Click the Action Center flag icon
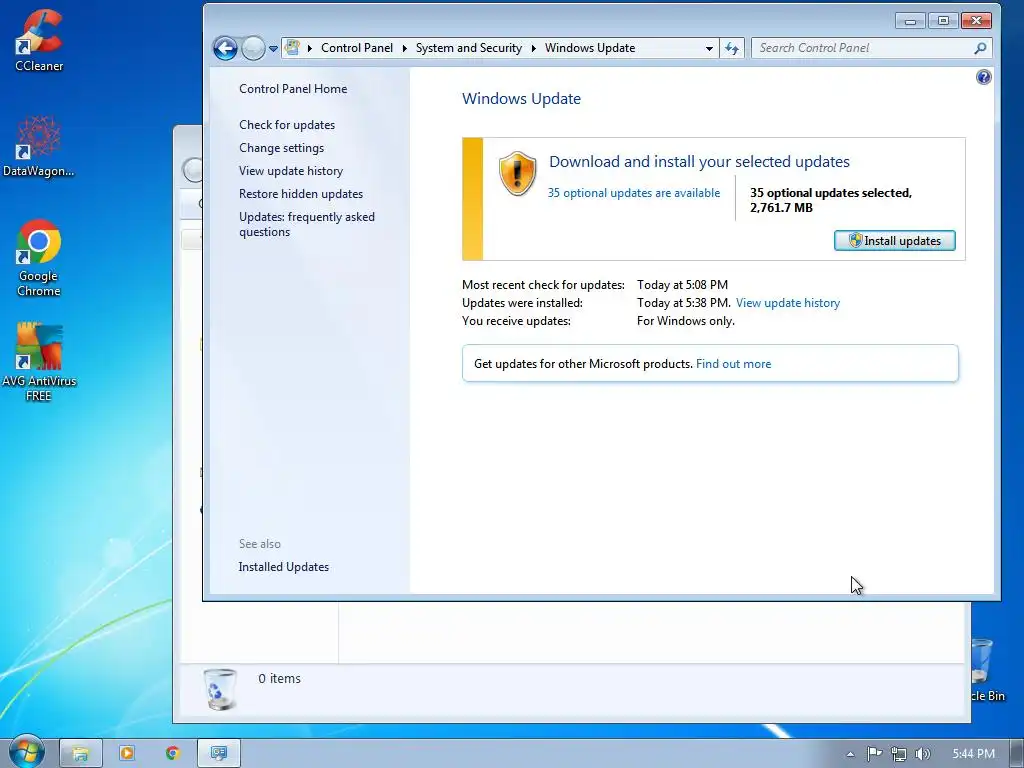 [874, 754]
